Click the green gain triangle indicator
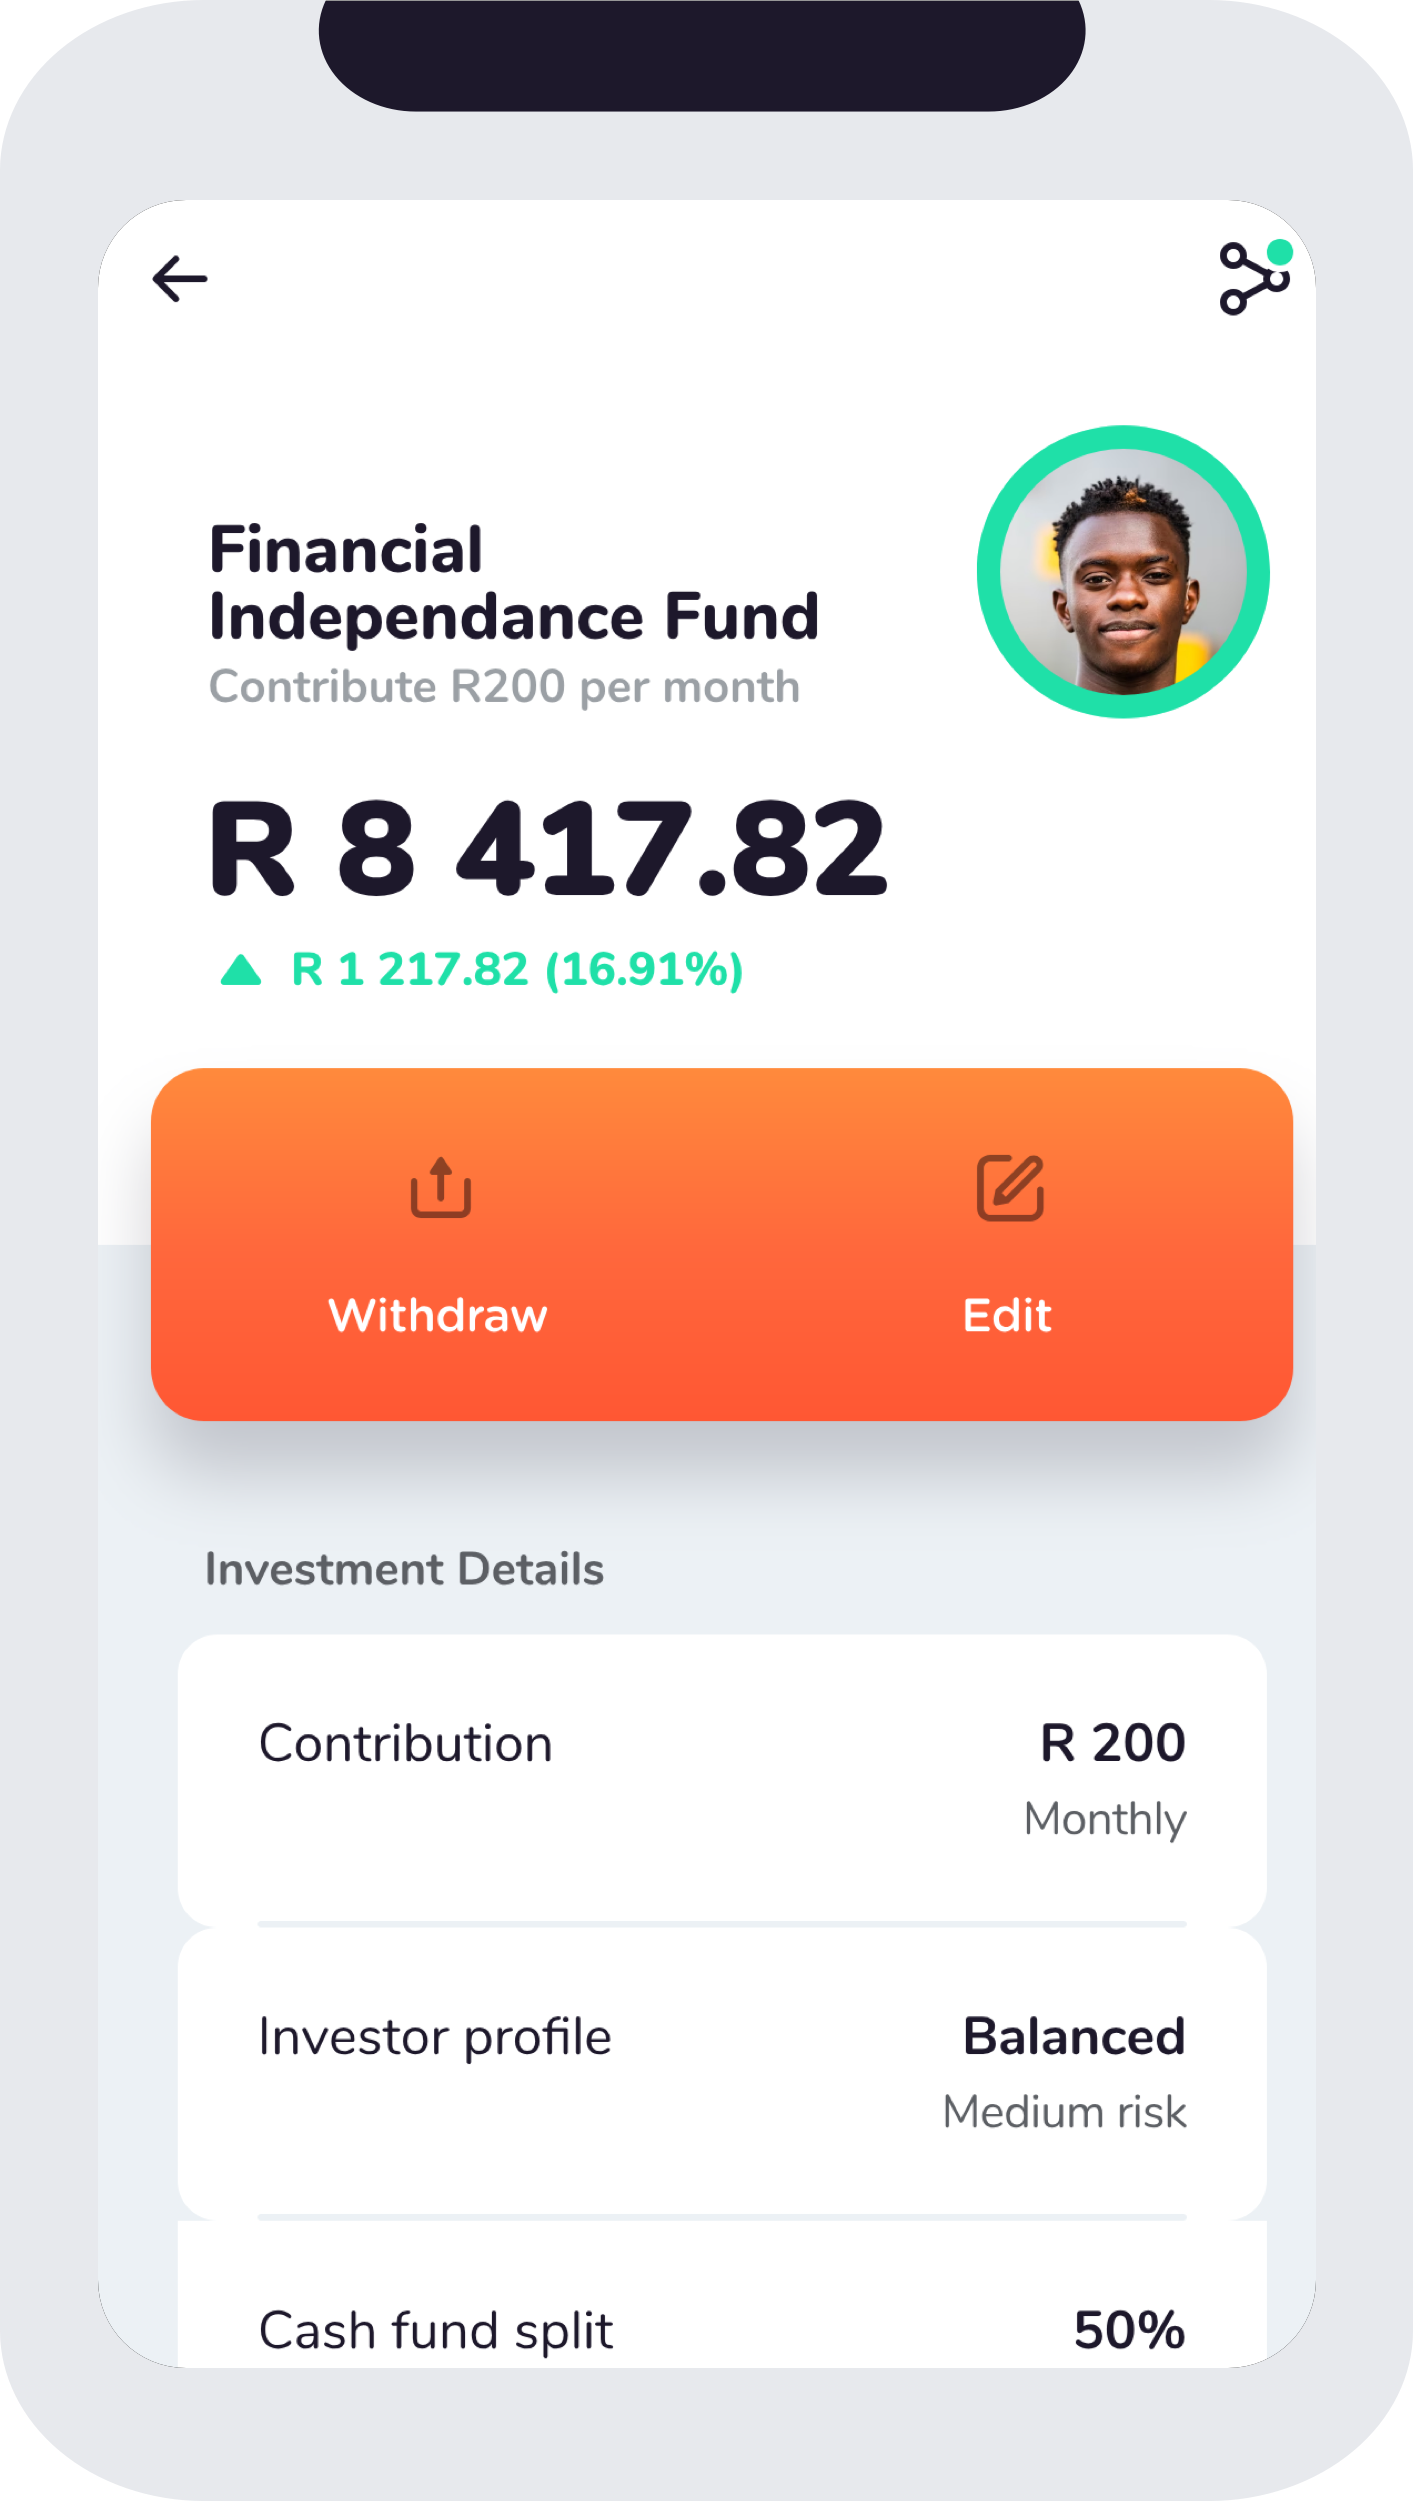This screenshot has height=2502, width=1413. (x=241, y=970)
